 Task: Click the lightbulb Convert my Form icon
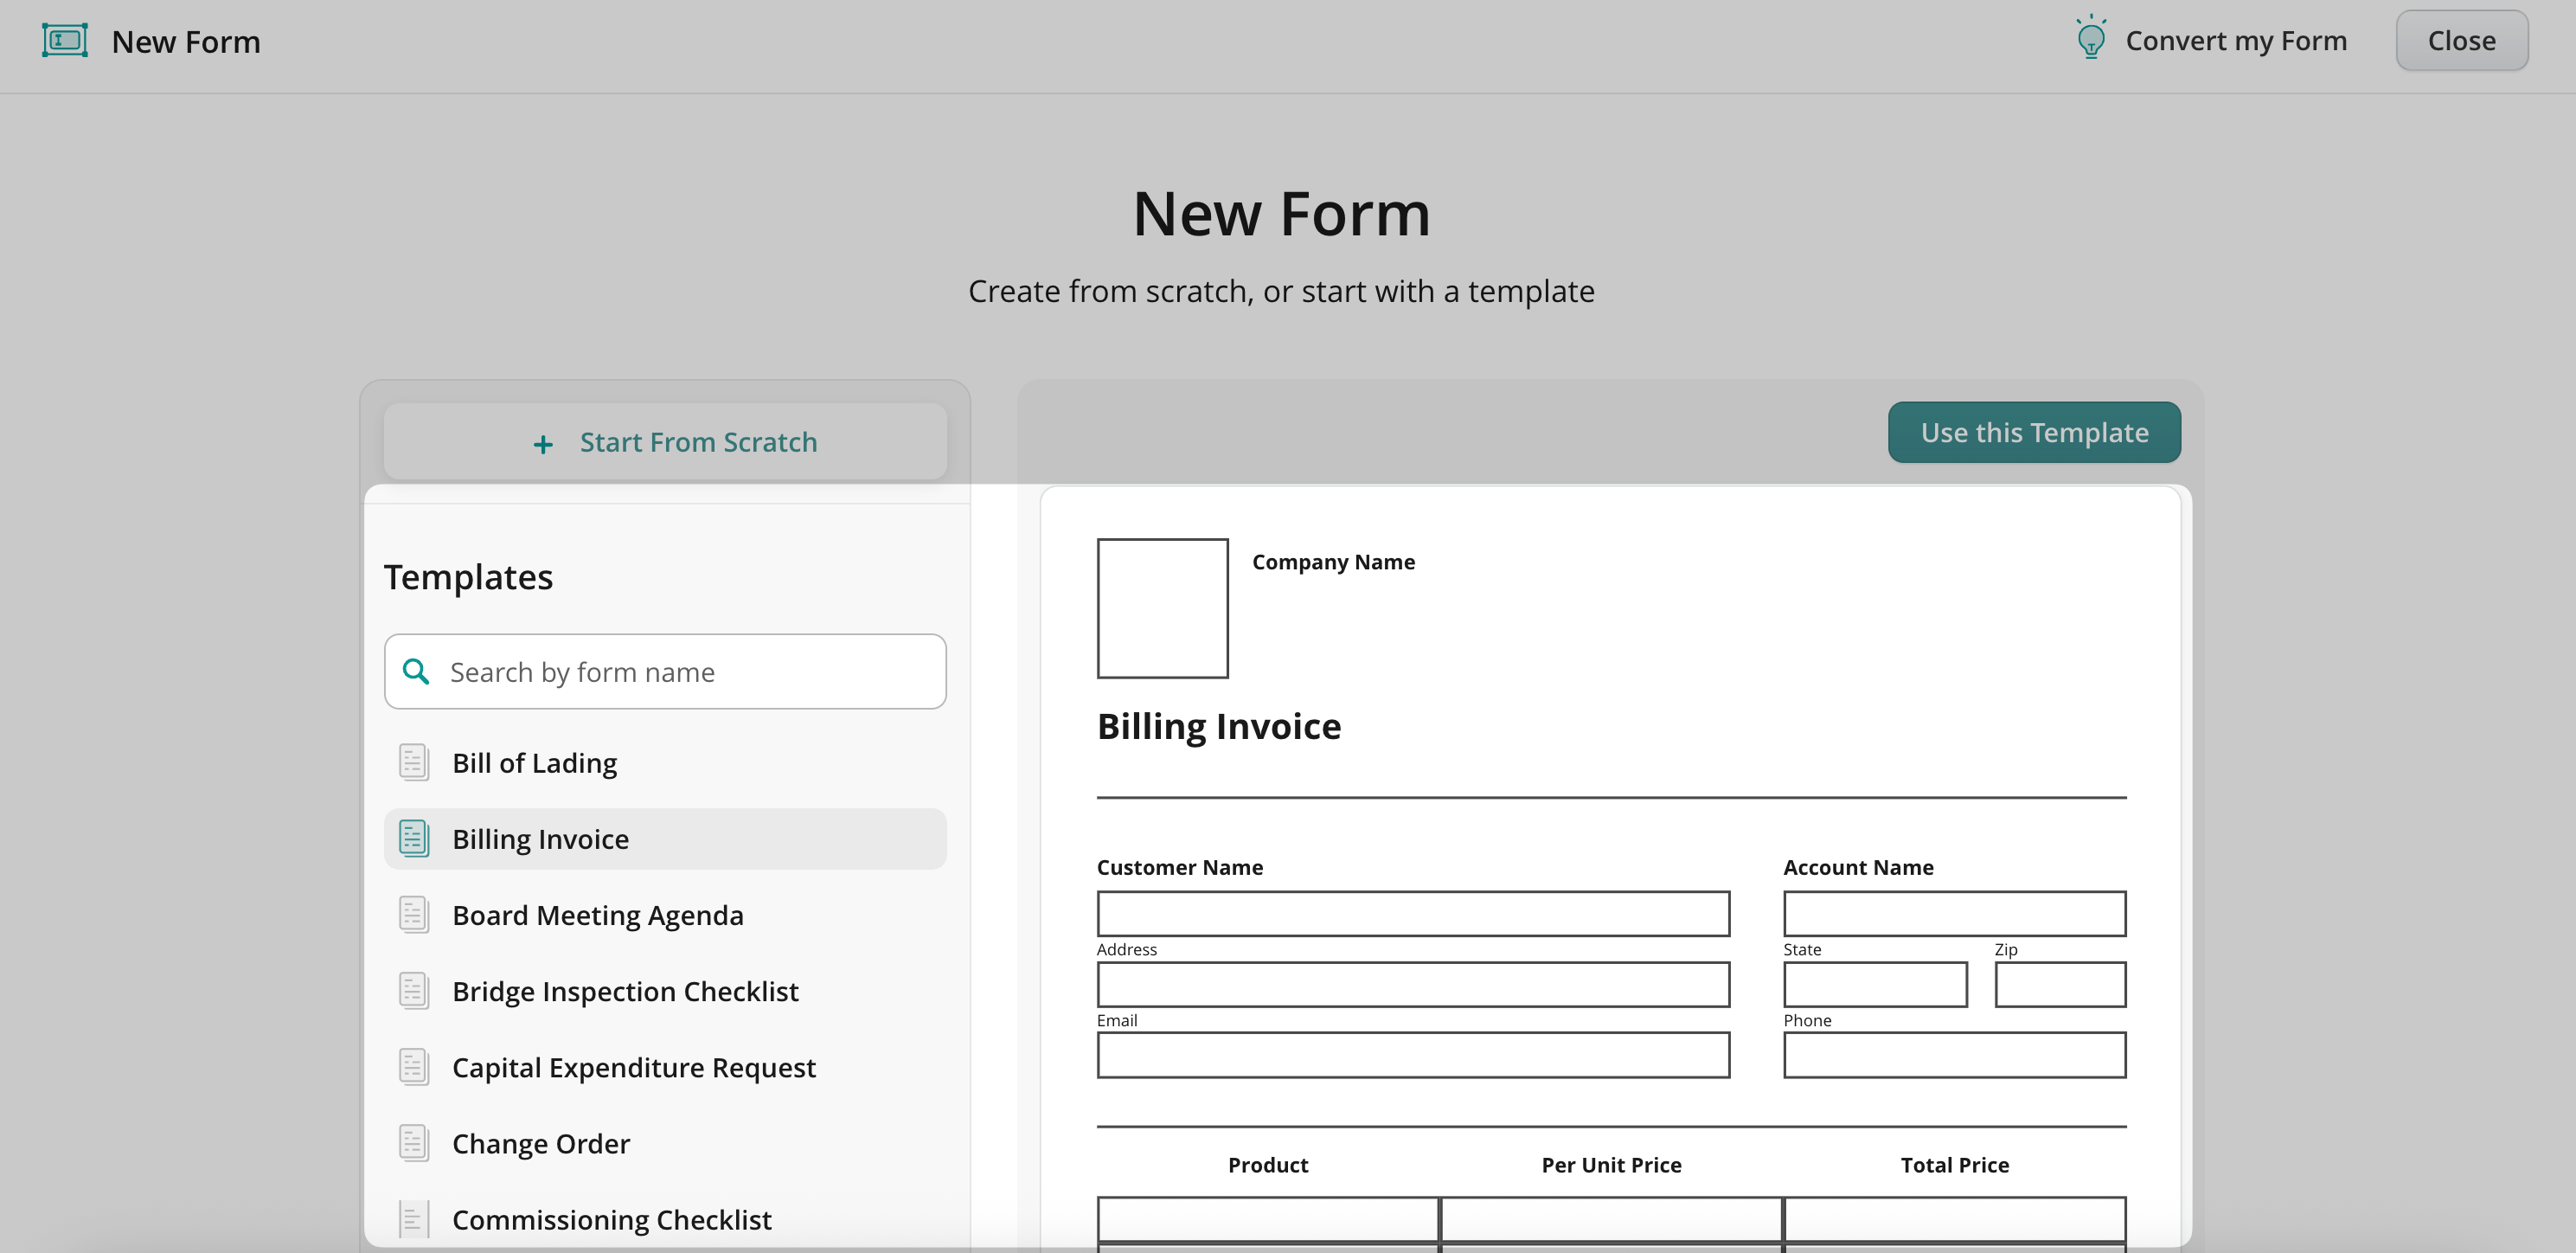point(2090,39)
